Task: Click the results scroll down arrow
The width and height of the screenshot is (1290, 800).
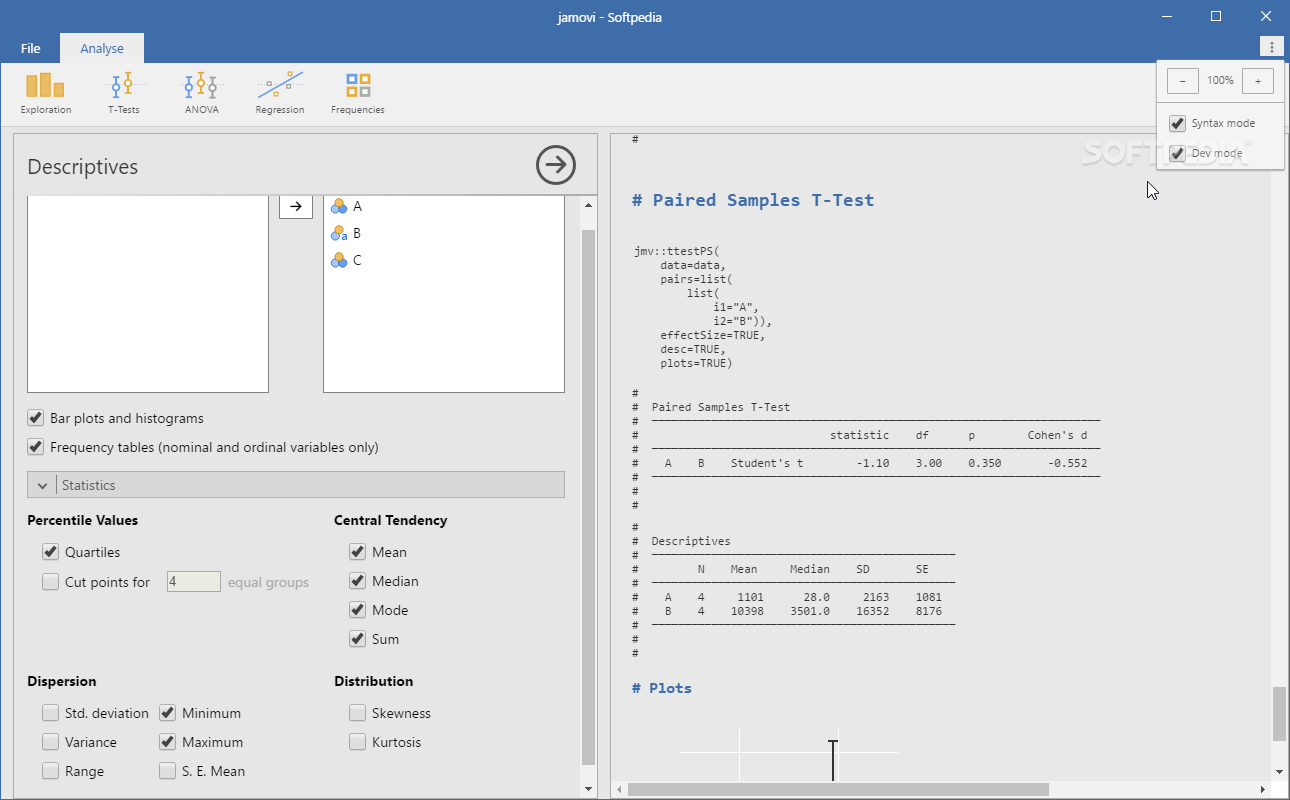Action: click(x=1279, y=772)
